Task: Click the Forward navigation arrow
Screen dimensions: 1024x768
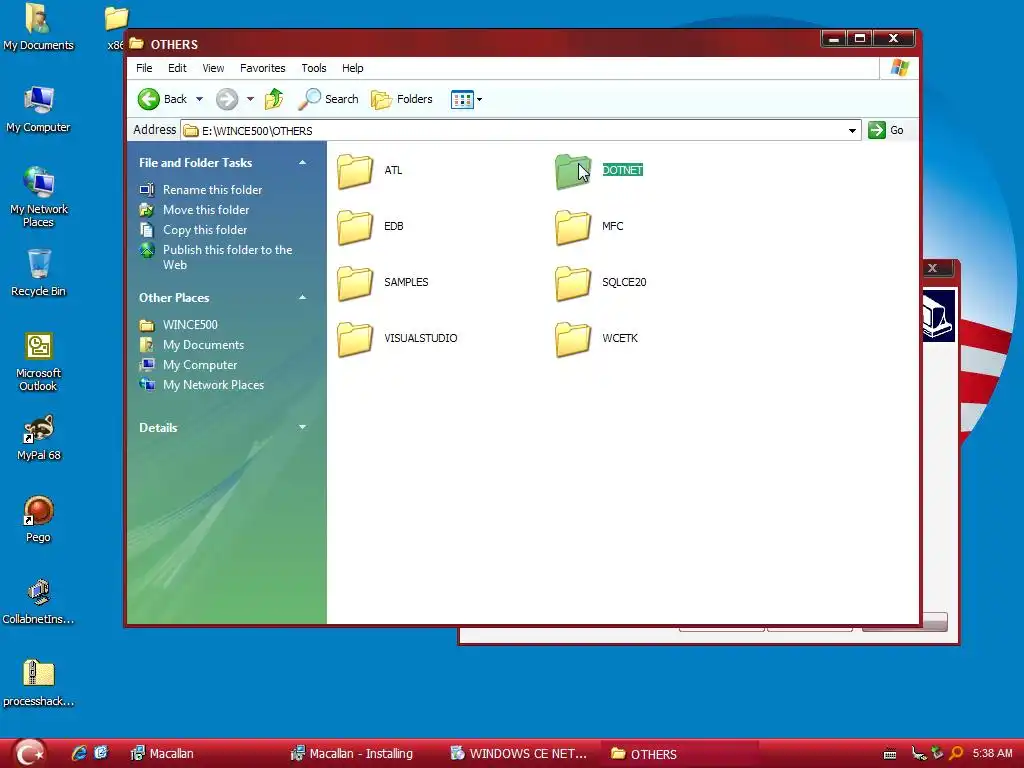Action: click(227, 99)
